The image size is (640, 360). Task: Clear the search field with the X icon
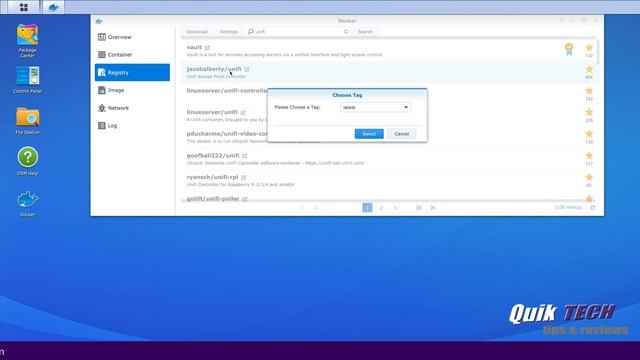pos(346,31)
